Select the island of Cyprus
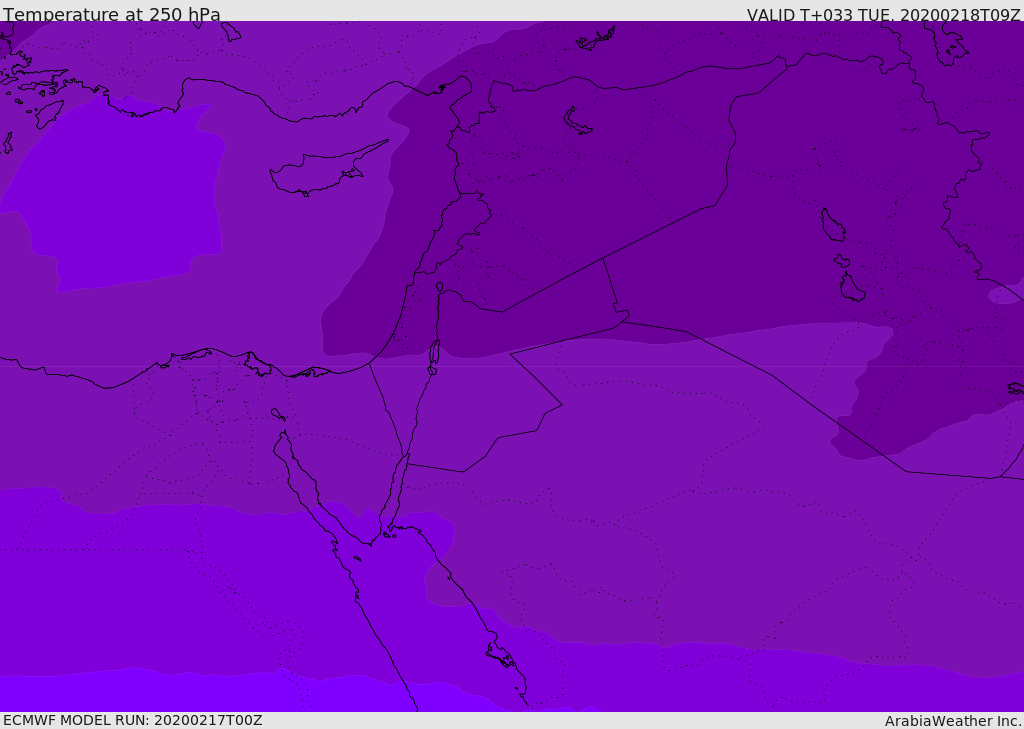Viewport: 1024px width, 729px height. point(320,172)
